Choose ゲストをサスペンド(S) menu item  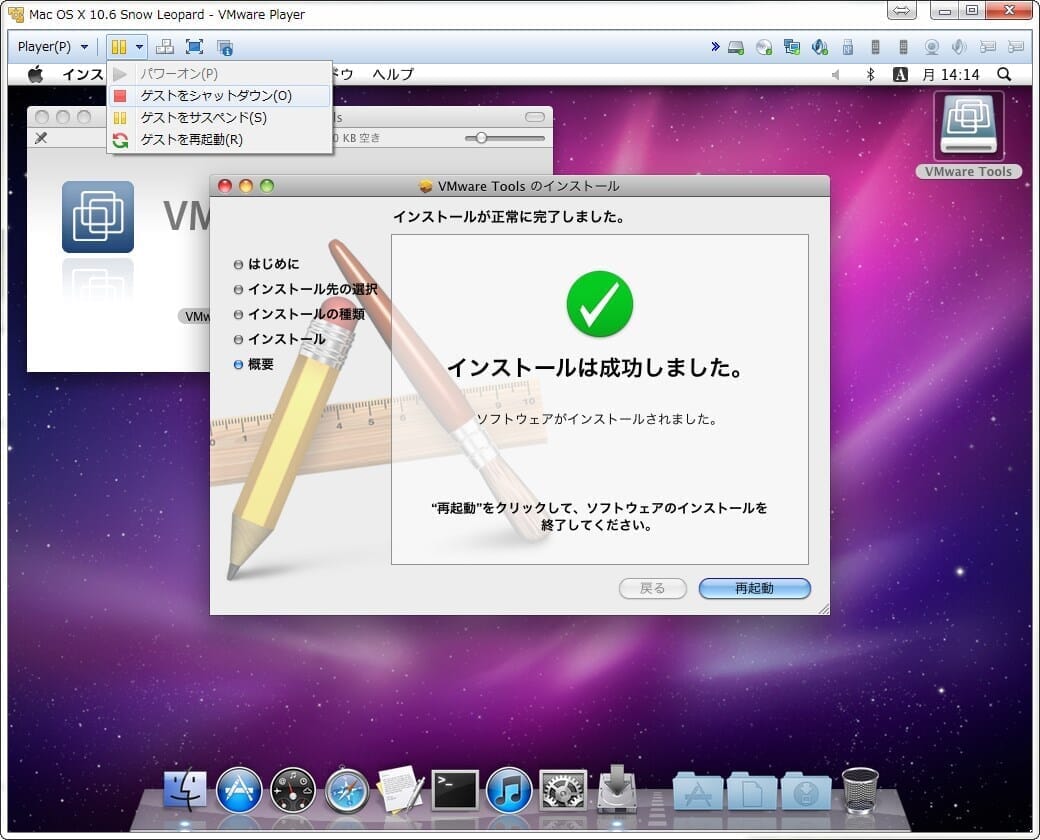tap(204, 118)
